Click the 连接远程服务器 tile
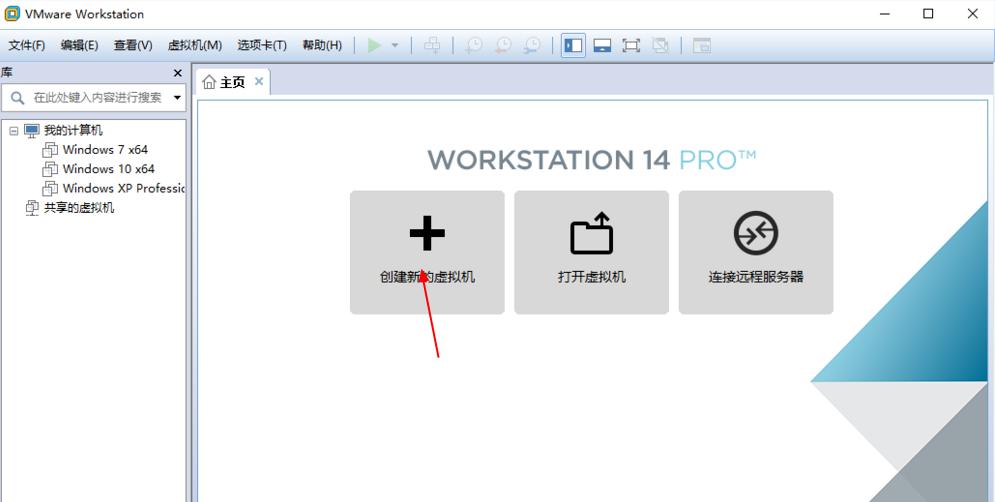This screenshot has height=502, width=995. (756, 252)
